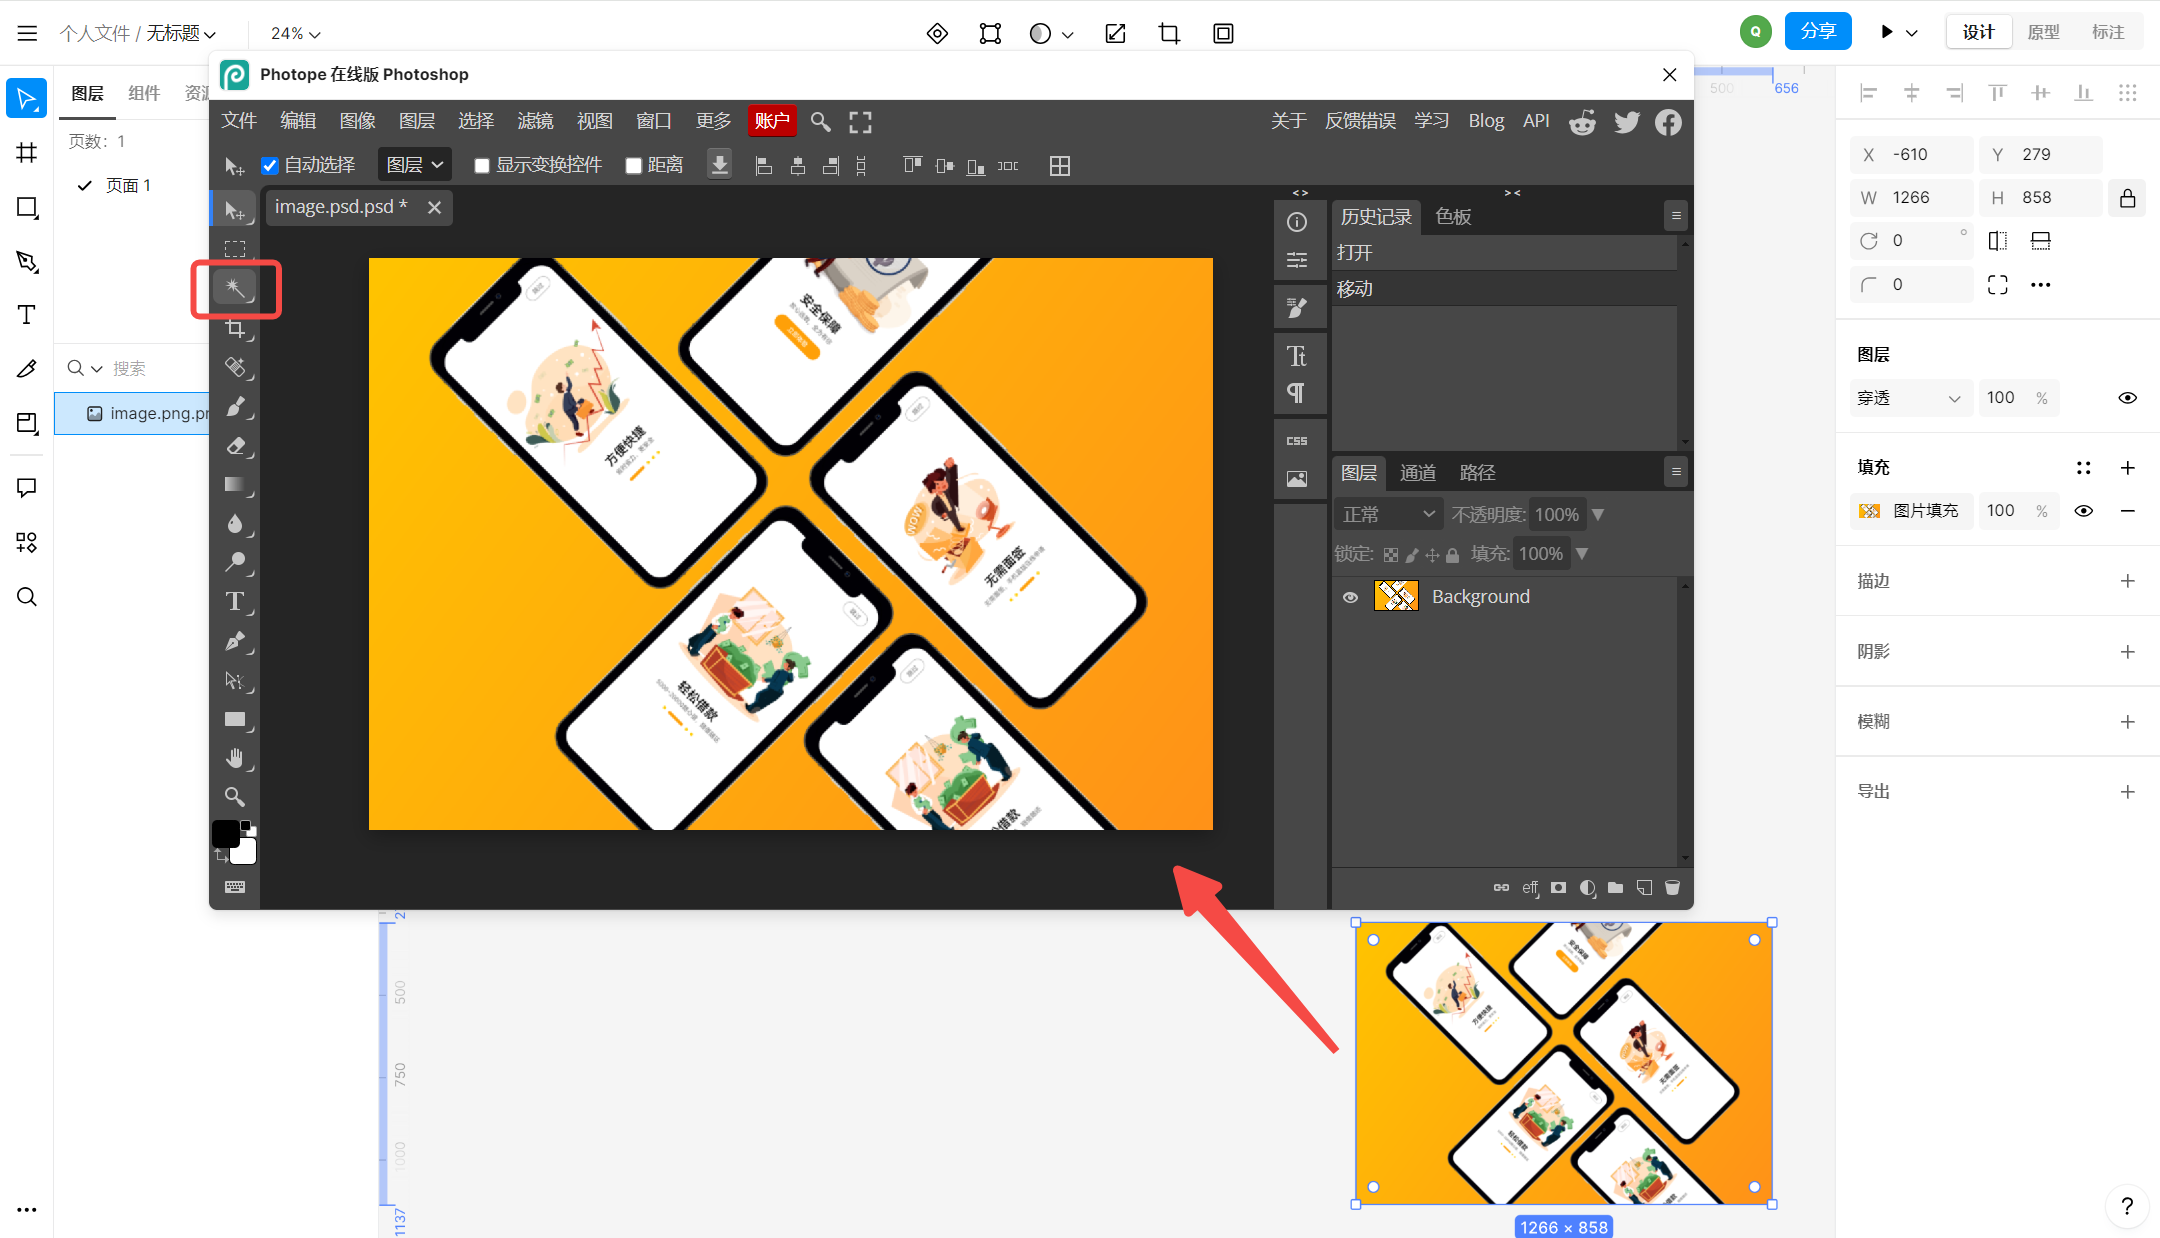Expand the play button dropdown arrow

1911,33
